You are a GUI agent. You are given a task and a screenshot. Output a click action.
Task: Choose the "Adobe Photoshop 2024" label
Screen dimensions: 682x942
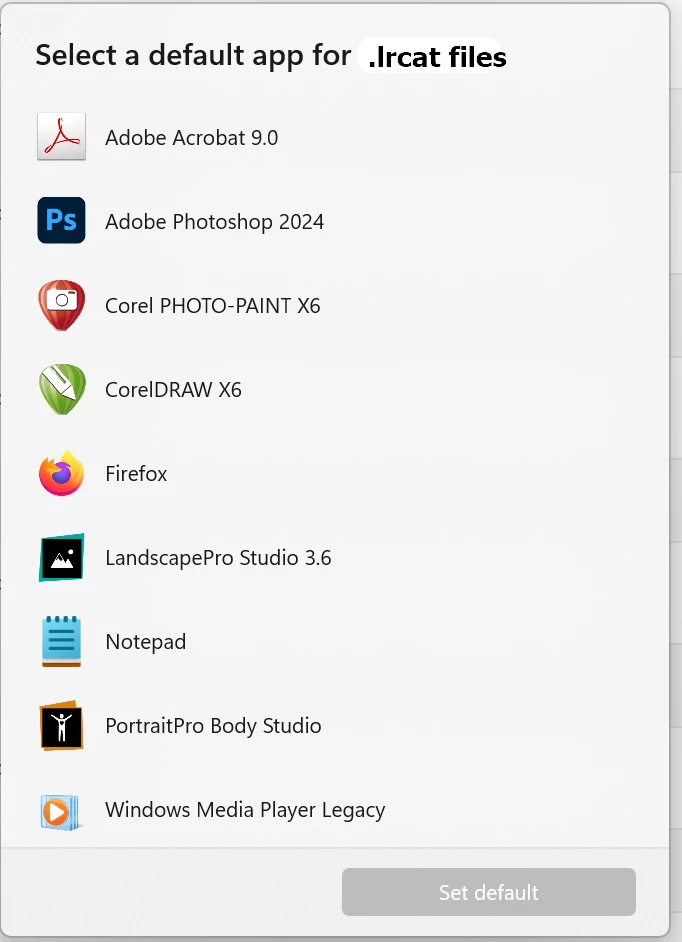pyautogui.click(x=215, y=222)
